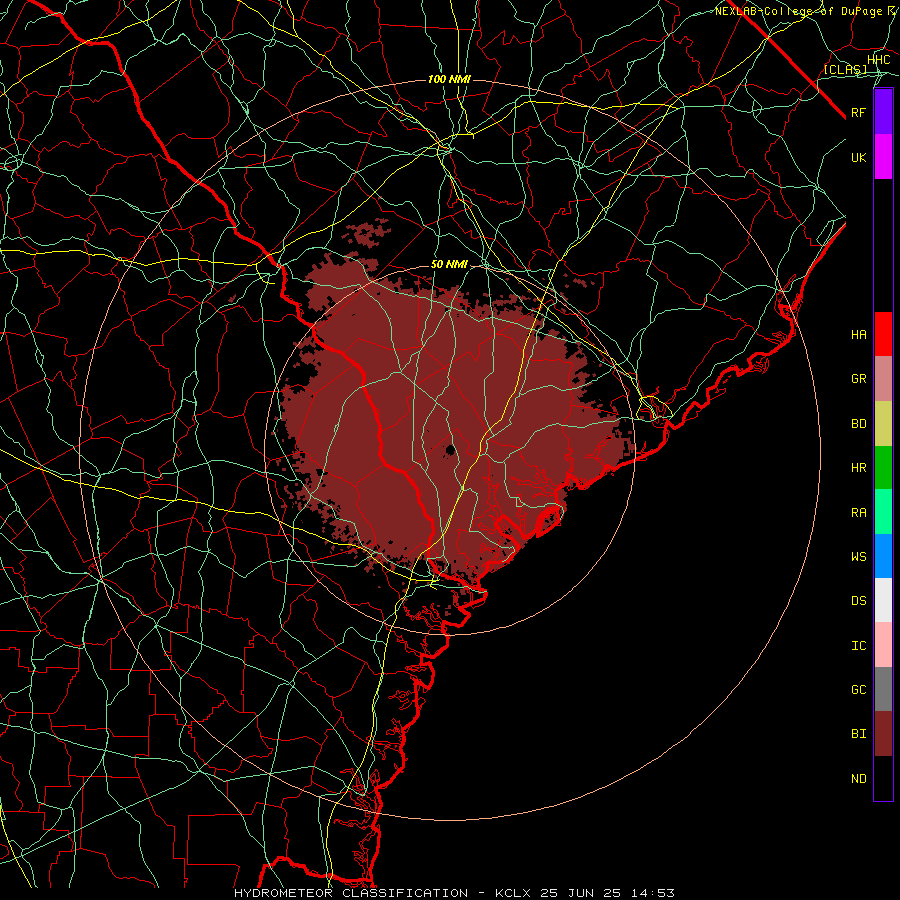Click the BI legend label
This screenshot has height=900, width=900.
tap(859, 734)
